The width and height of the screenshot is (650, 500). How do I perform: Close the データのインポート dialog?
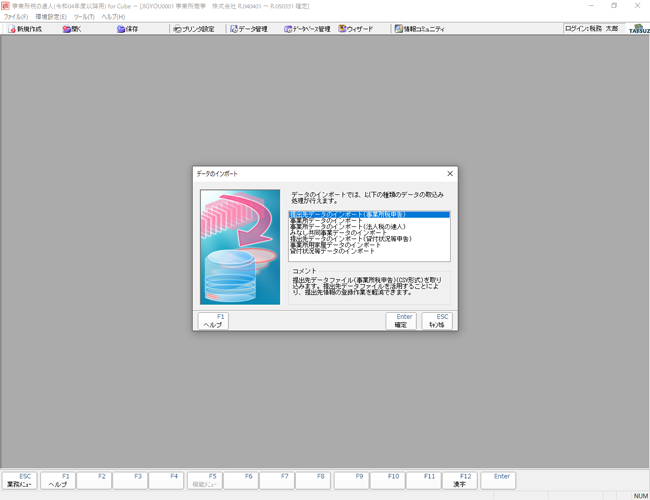[x=450, y=174]
